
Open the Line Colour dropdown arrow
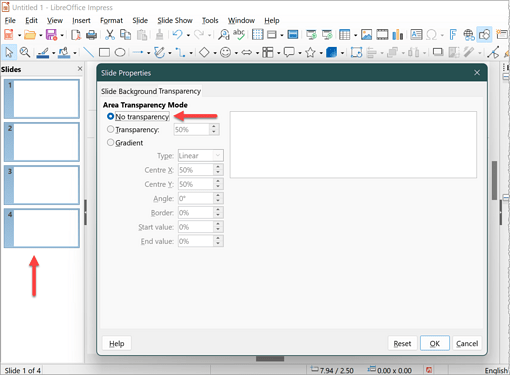tap(53, 53)
